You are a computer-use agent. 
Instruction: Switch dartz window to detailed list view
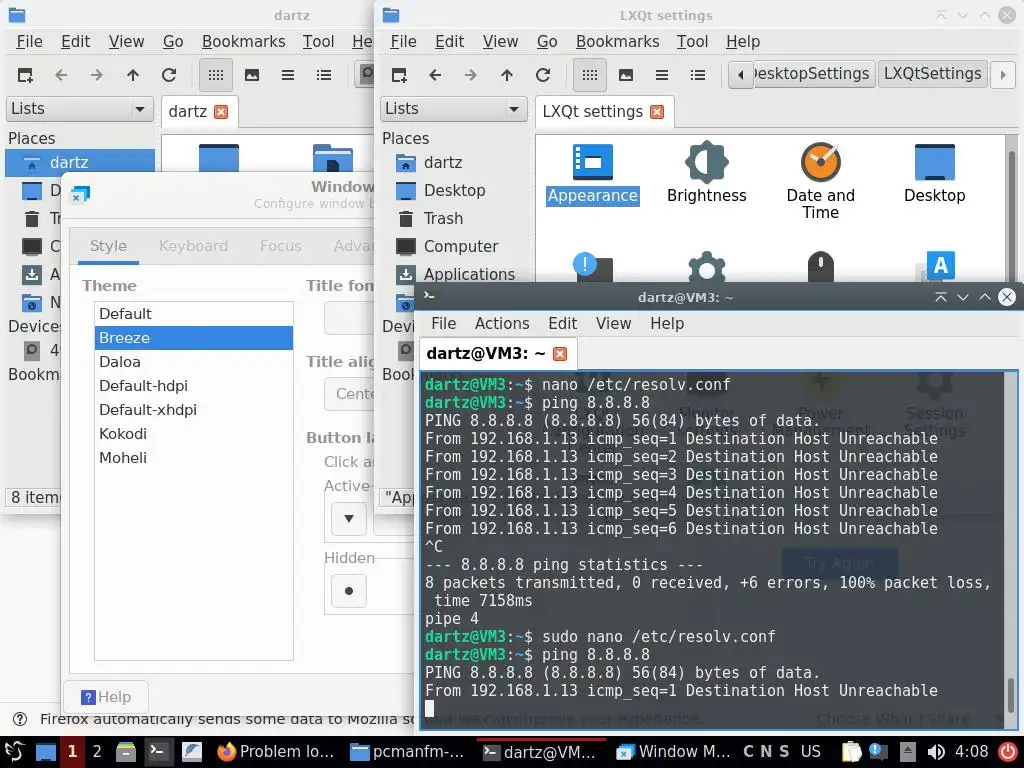tap(323, 75)
